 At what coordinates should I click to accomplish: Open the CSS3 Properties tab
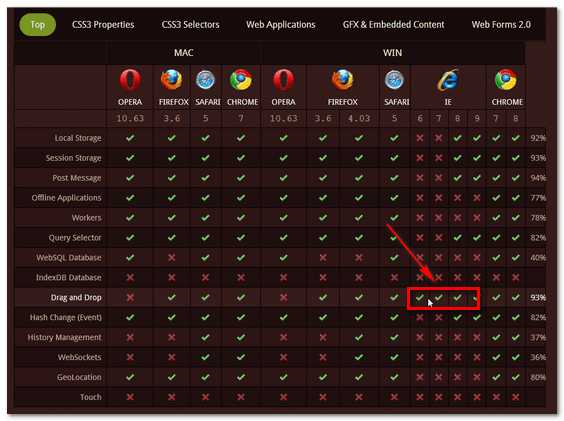click(x=103, y=24)
